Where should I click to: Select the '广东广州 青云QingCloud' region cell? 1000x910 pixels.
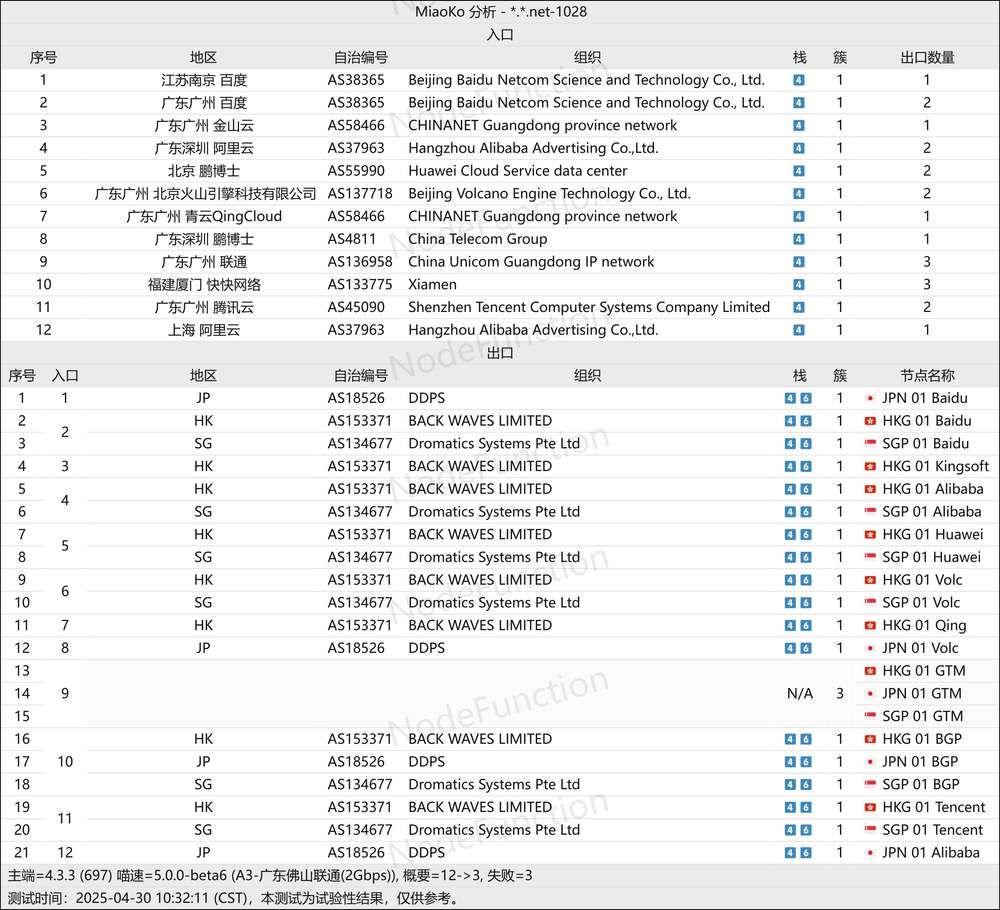[204, 216]
